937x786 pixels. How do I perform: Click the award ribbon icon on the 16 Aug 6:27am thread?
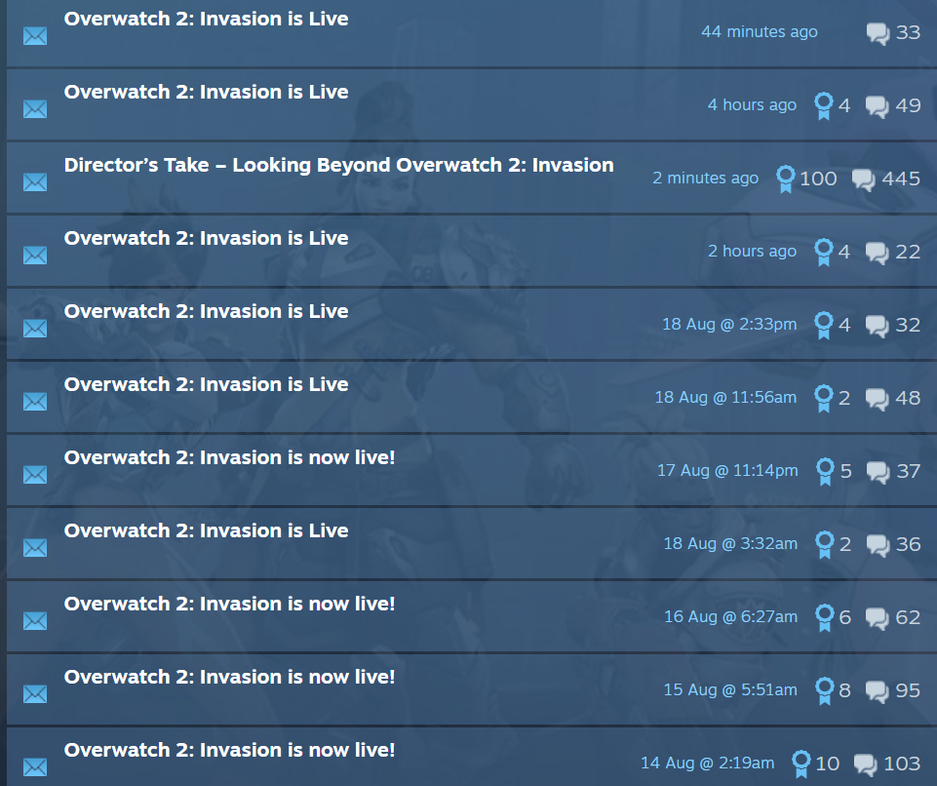tap(825, 617)
